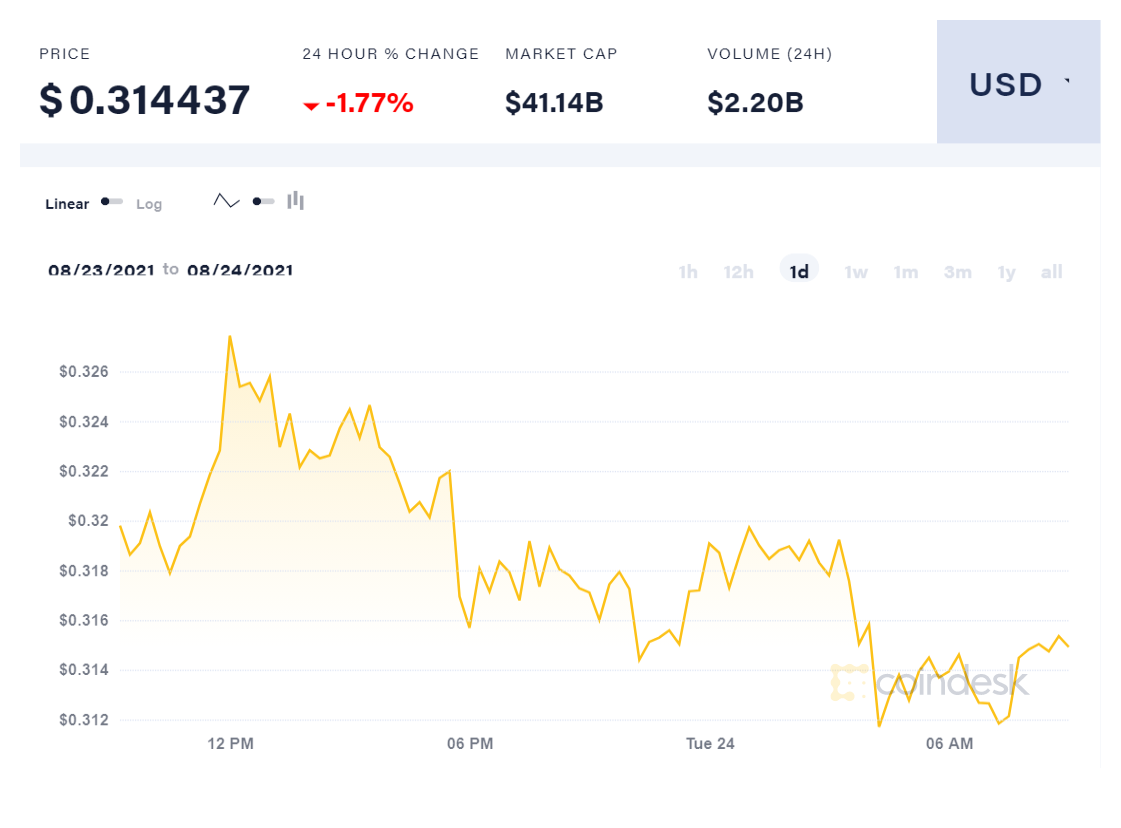Screen dimensions: 1121x828
Task: Click the chart's highest peak near 12 PM
Action: pos(230,337)
